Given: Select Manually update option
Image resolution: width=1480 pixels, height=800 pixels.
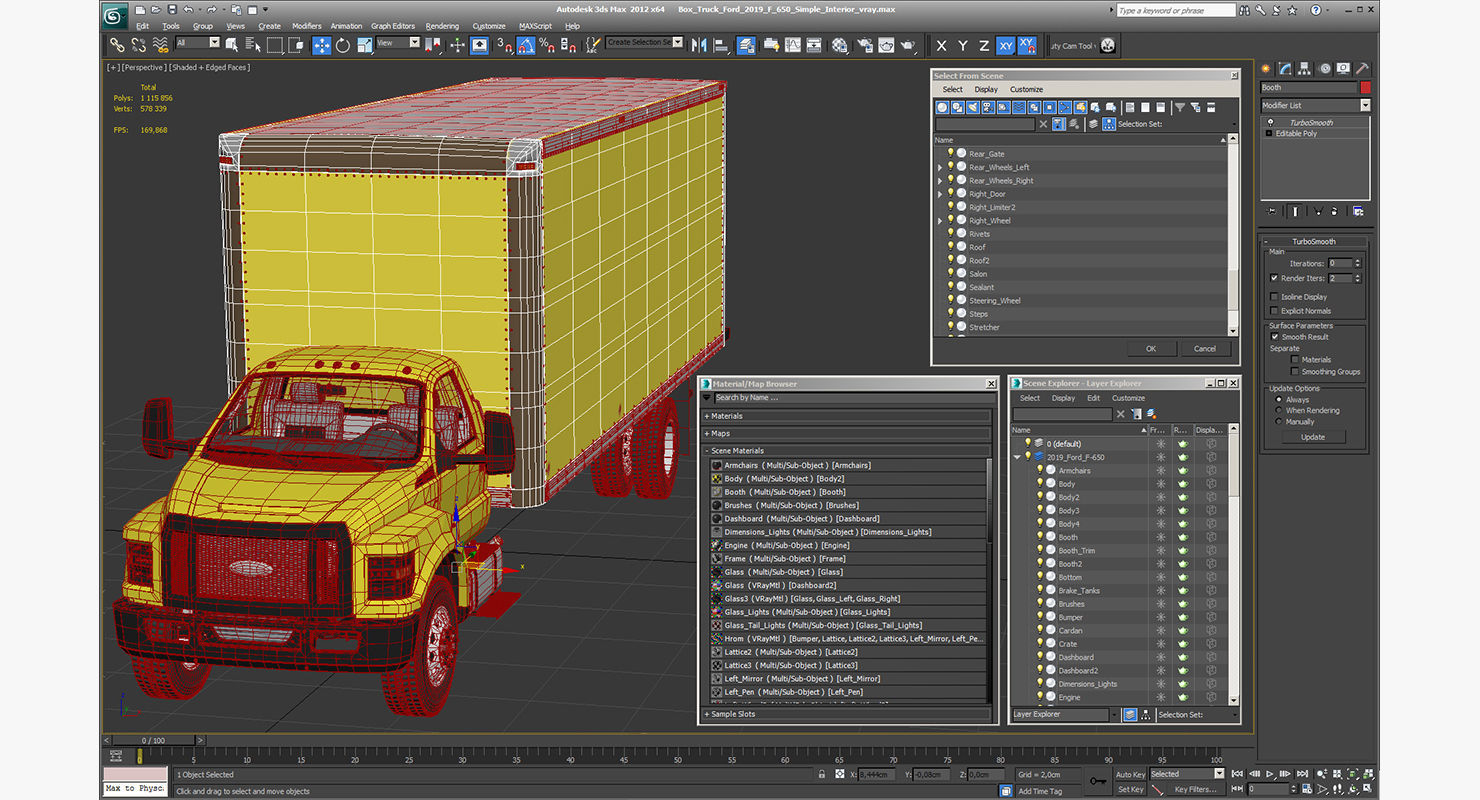Looking at the screenshot, I should (1278, 422).
